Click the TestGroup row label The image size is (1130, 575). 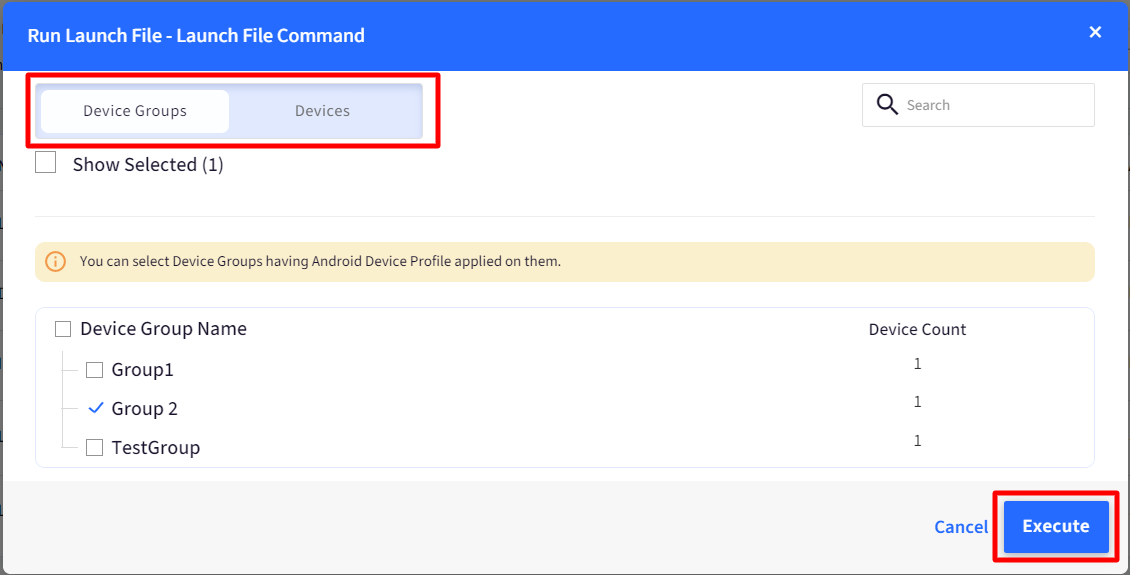155,448
